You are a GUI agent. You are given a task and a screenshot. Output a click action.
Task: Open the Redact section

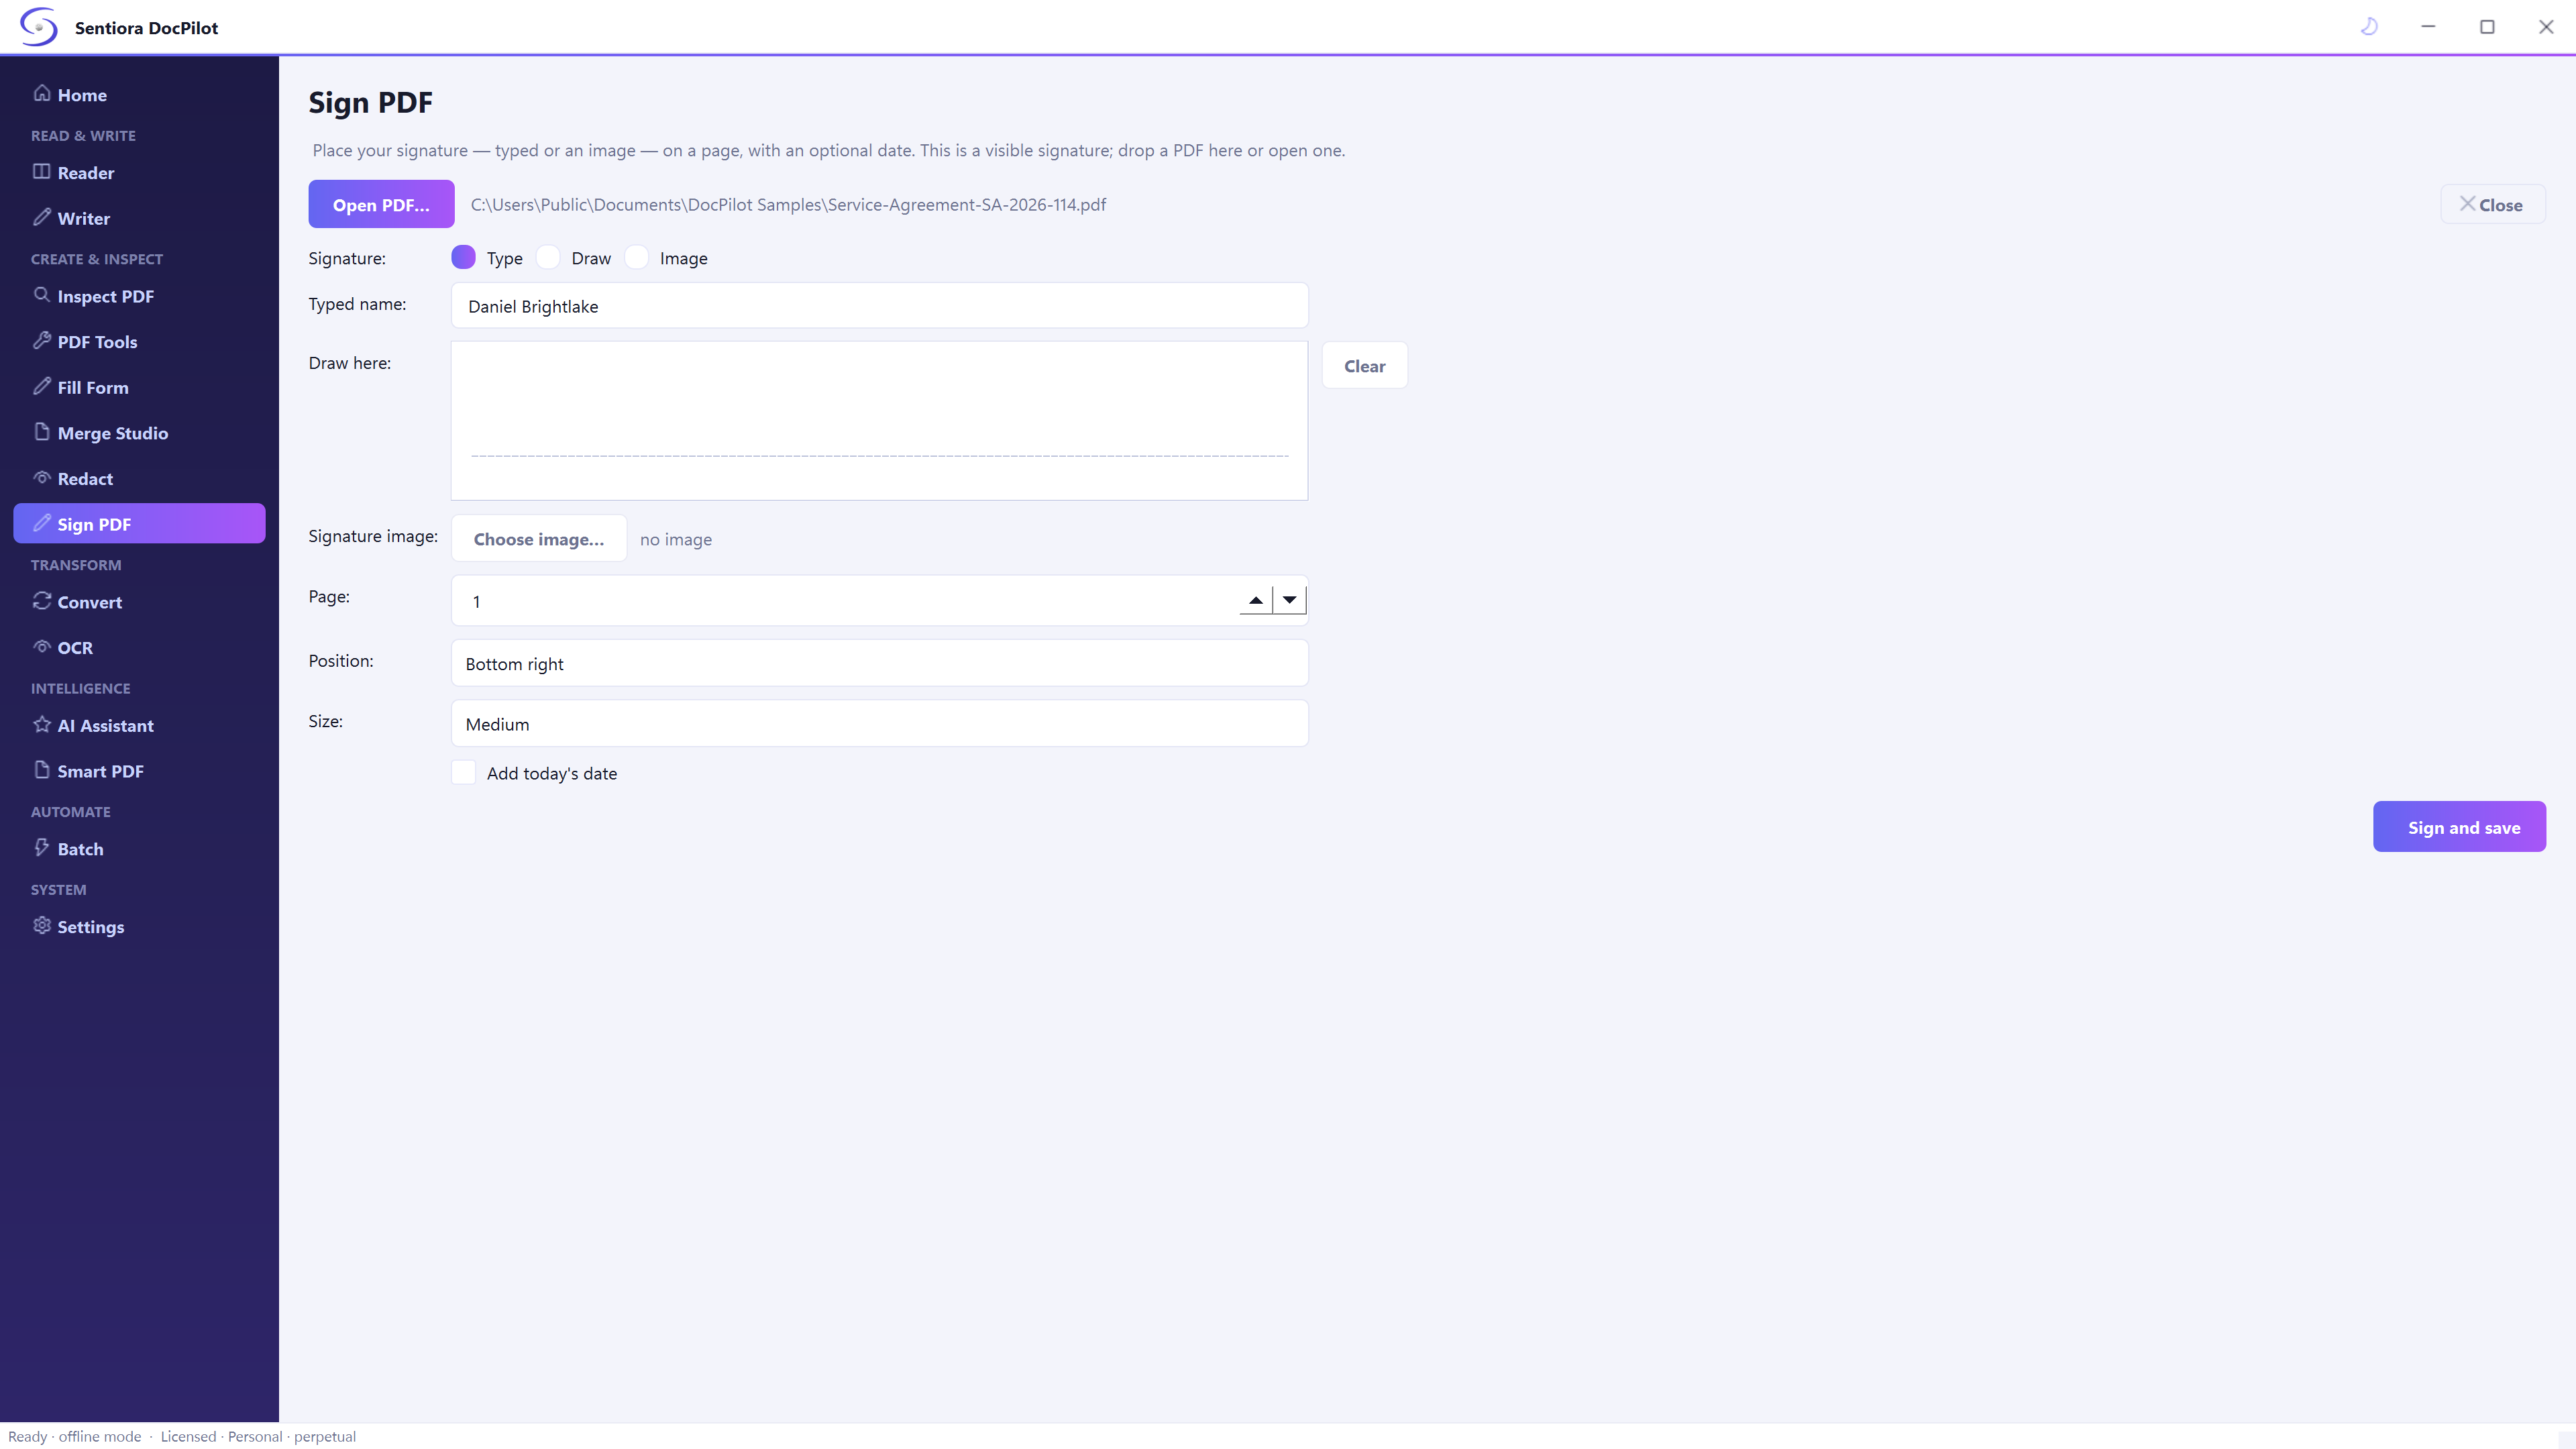pyautogui.click(x=139, y=479)
